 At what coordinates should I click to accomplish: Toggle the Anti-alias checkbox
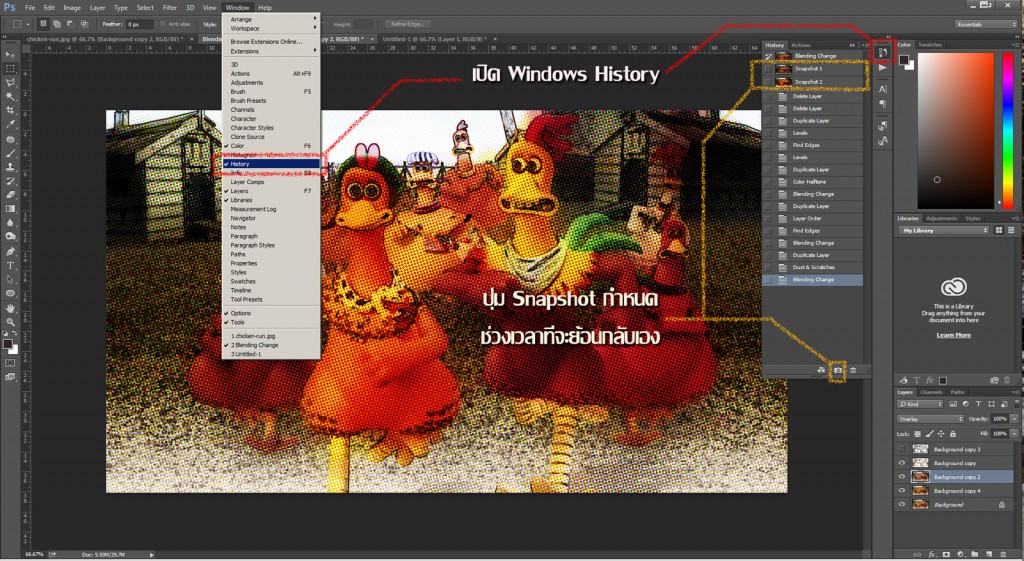click(163, 24)
